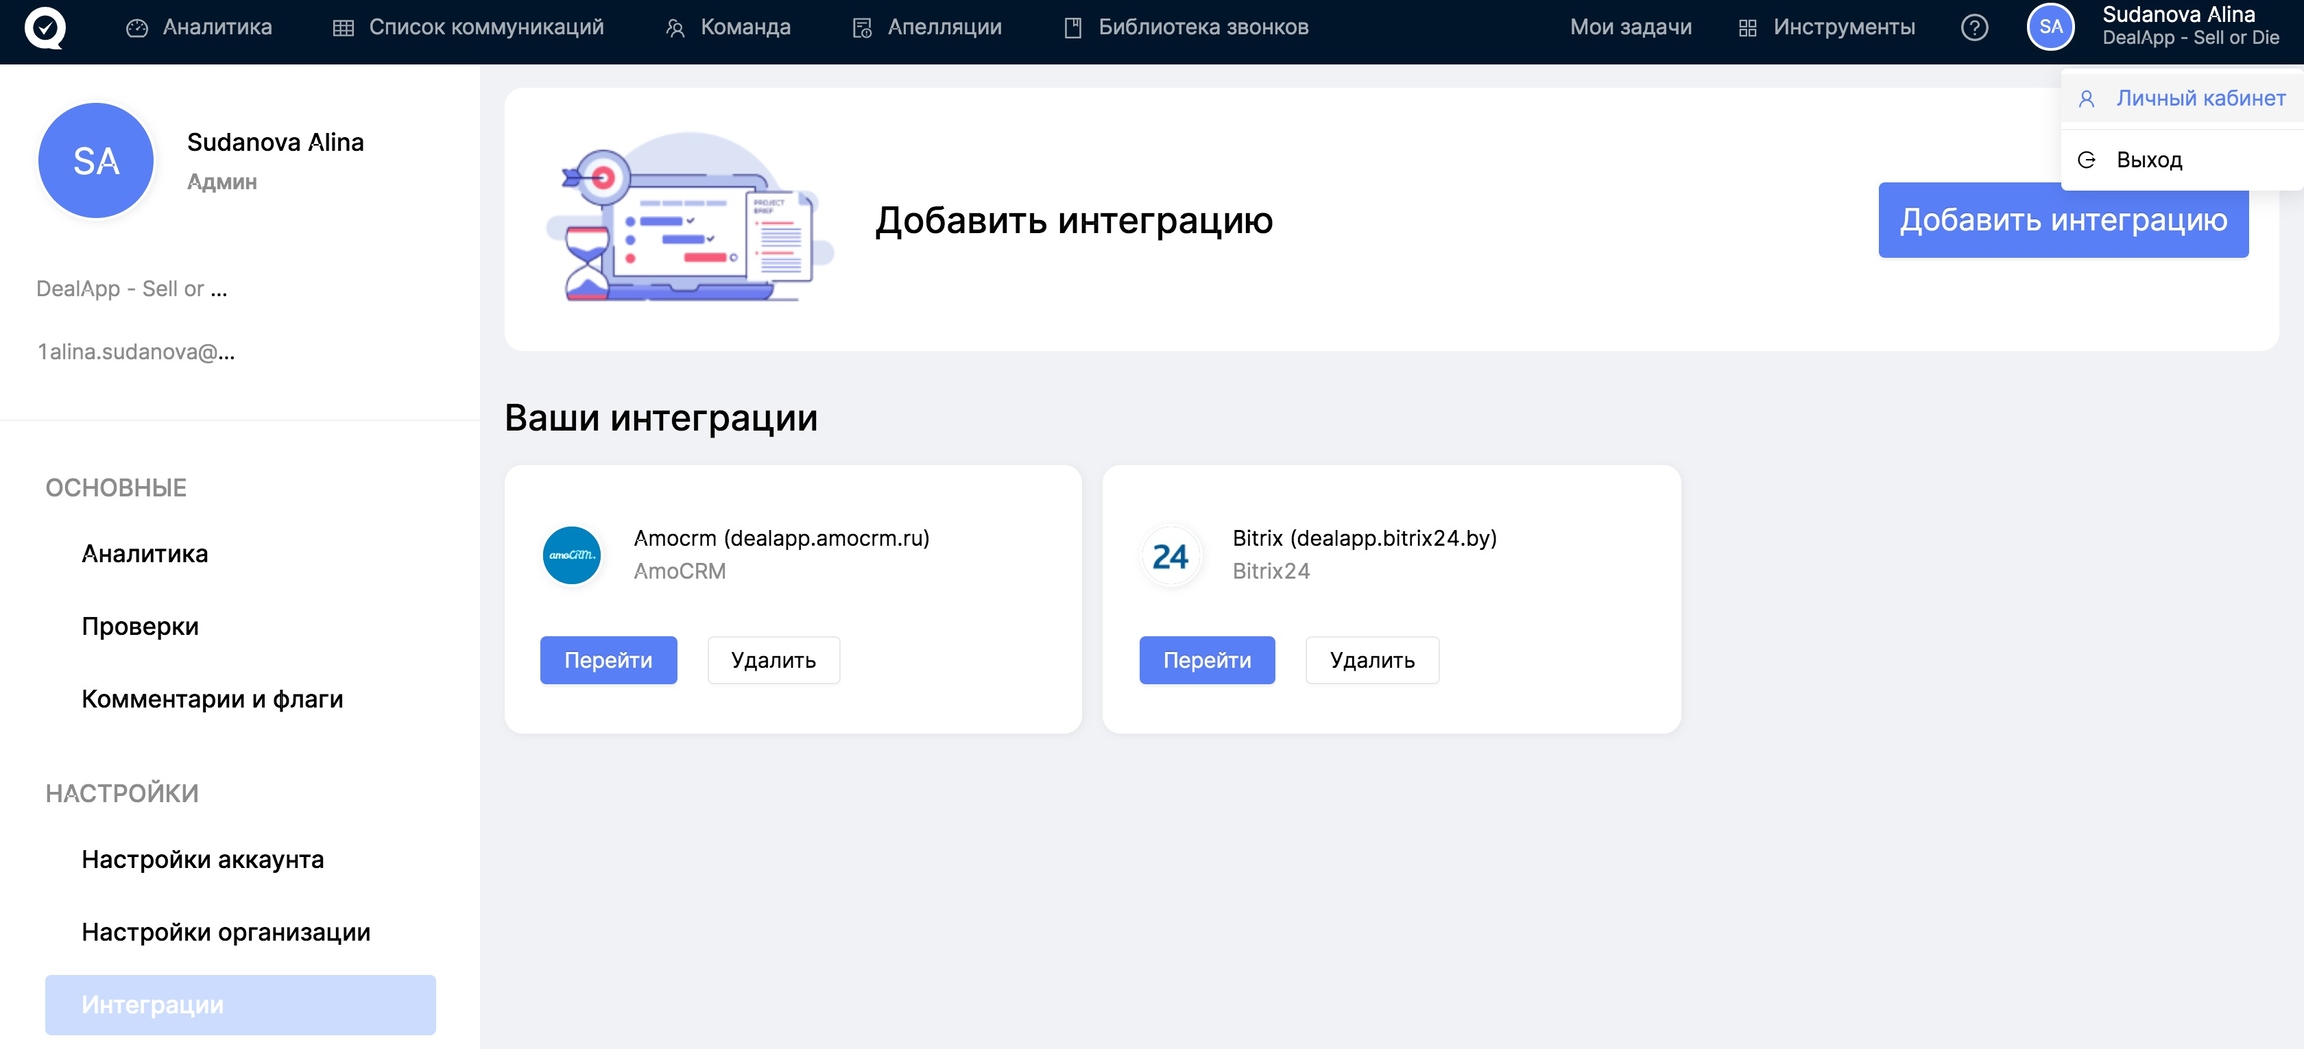Open Инструменты from the top bar

coord(1827,27)
